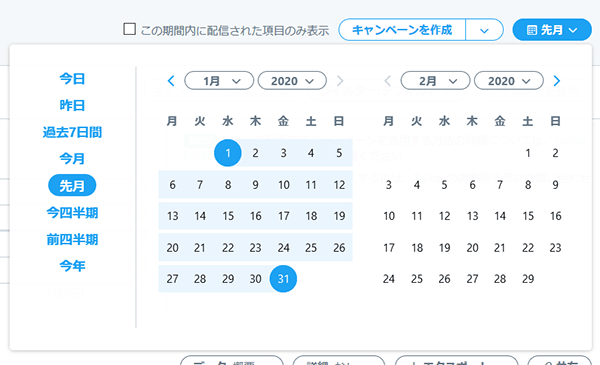
Task: Click the disabled left arrow before 2月
Action: [388, 81]
